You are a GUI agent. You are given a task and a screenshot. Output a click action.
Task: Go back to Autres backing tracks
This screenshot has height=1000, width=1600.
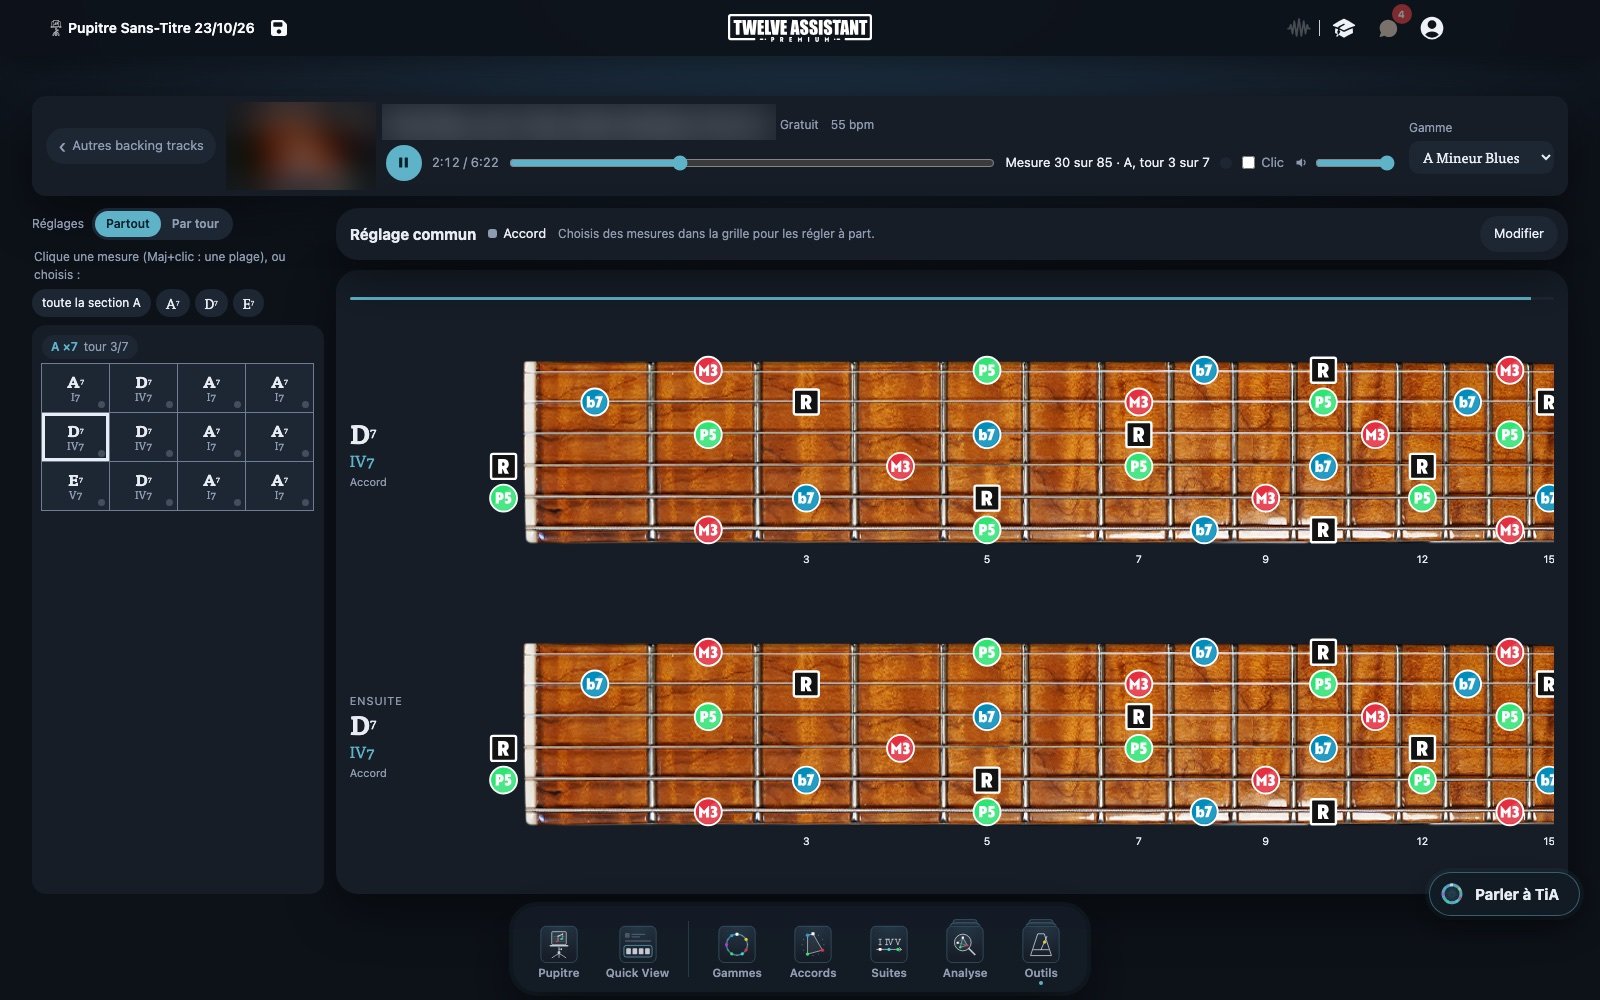point(131,146)
